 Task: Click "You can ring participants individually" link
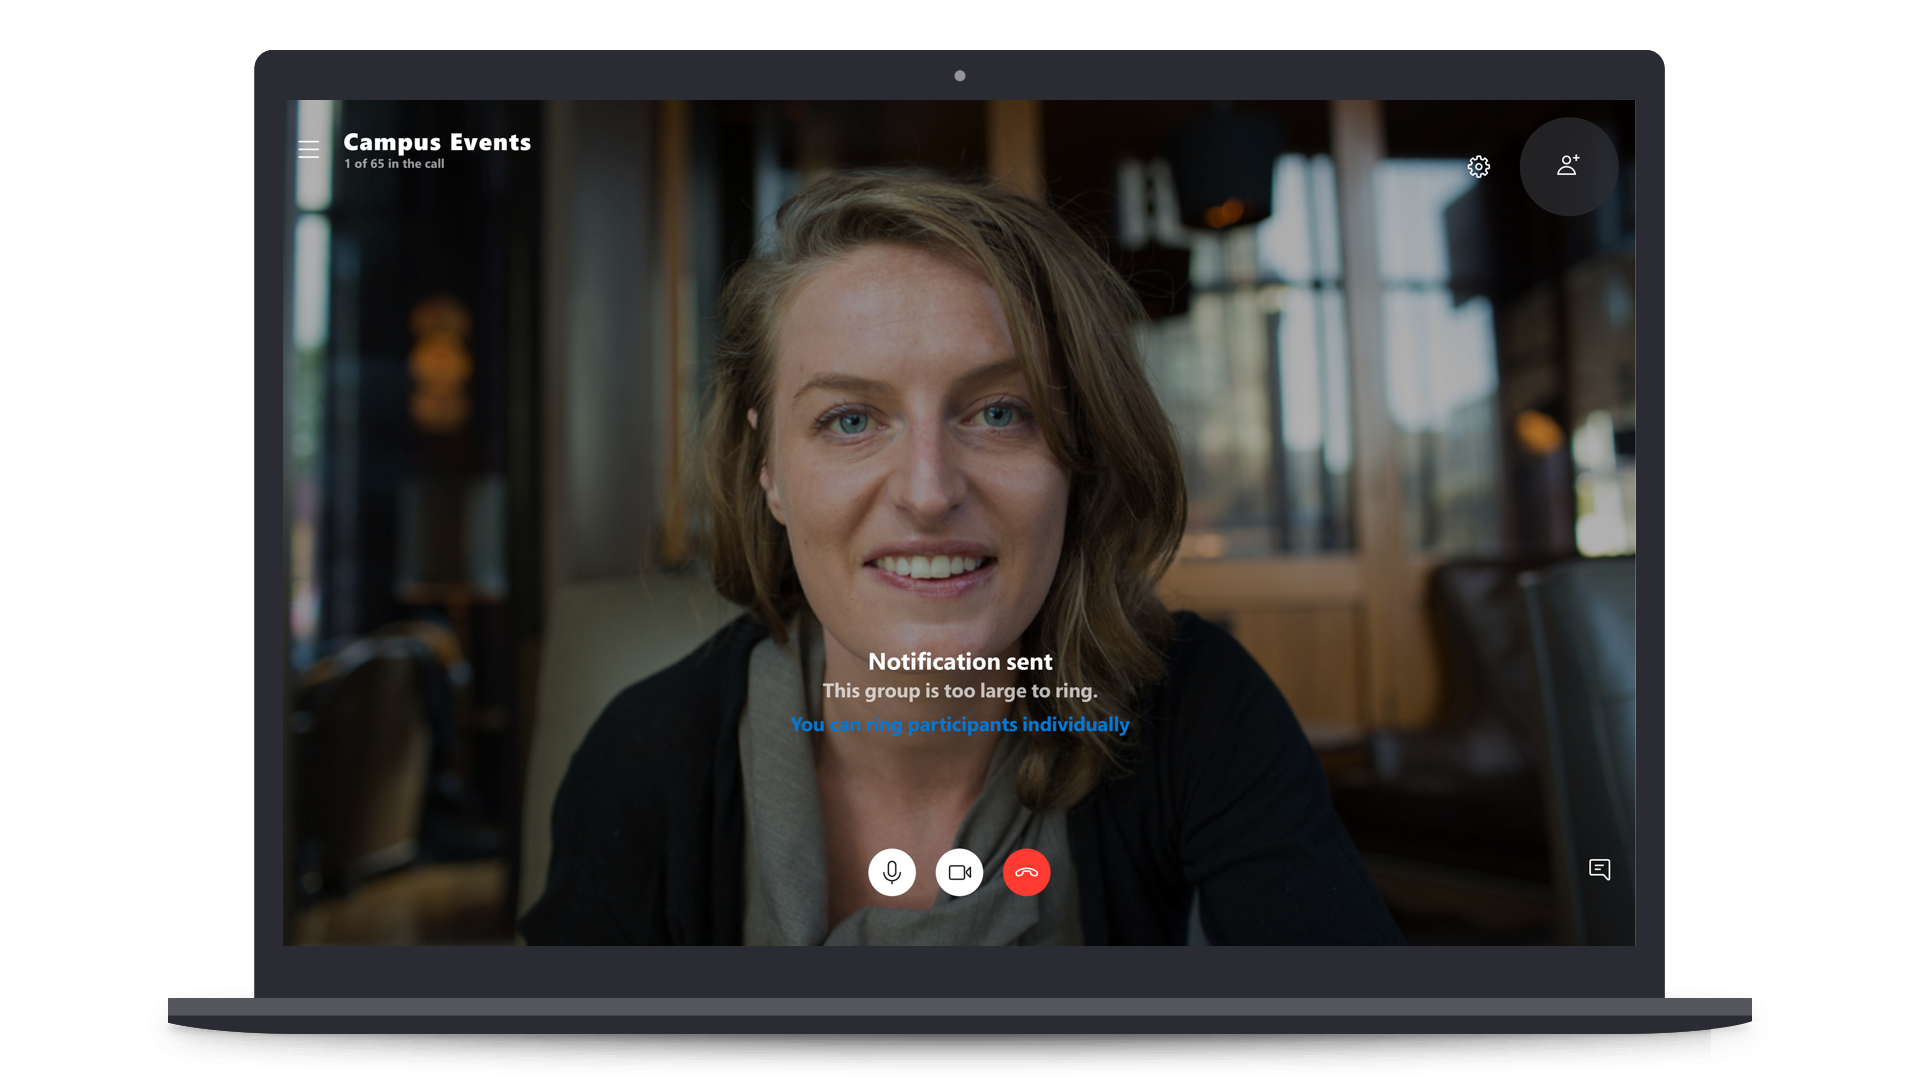click(959, 724)
